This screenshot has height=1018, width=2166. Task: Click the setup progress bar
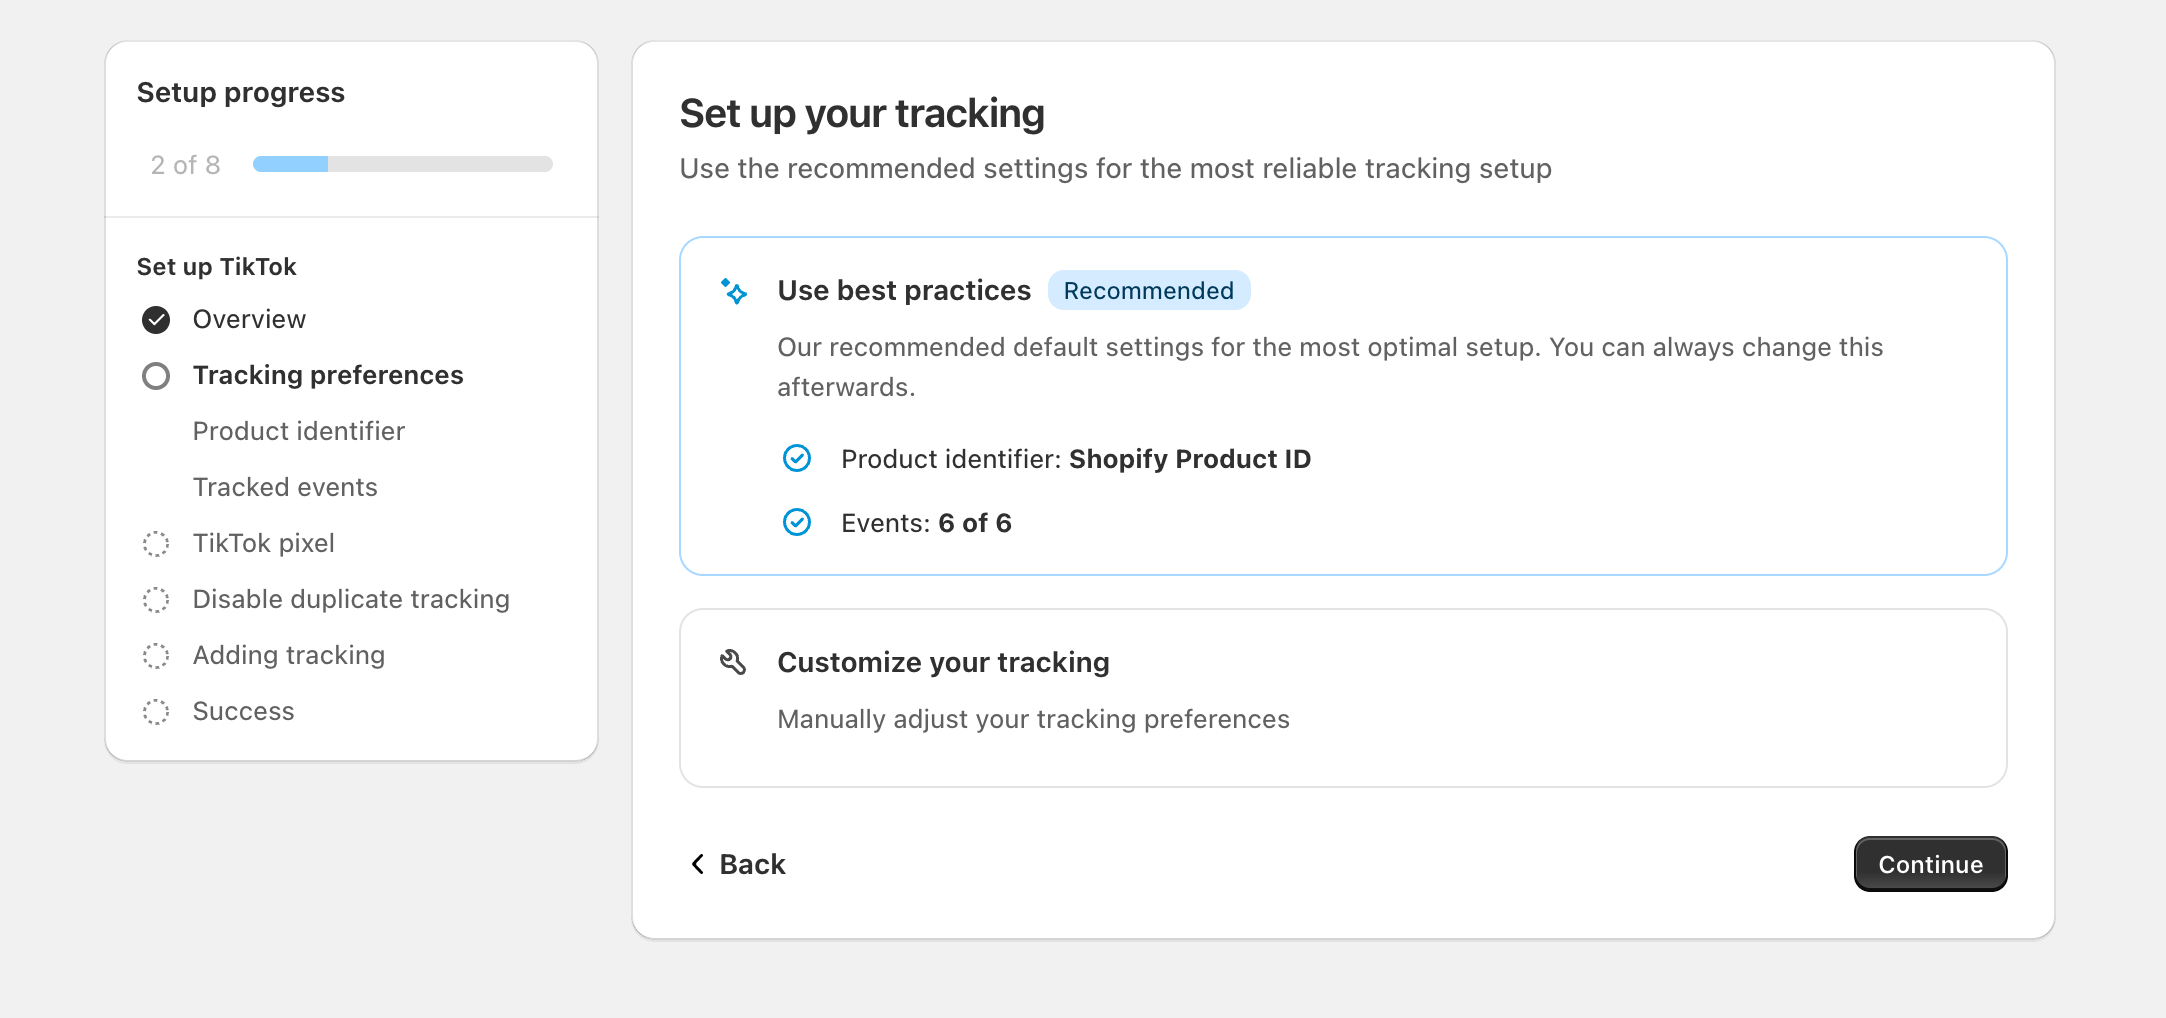(x=402, y=164)
